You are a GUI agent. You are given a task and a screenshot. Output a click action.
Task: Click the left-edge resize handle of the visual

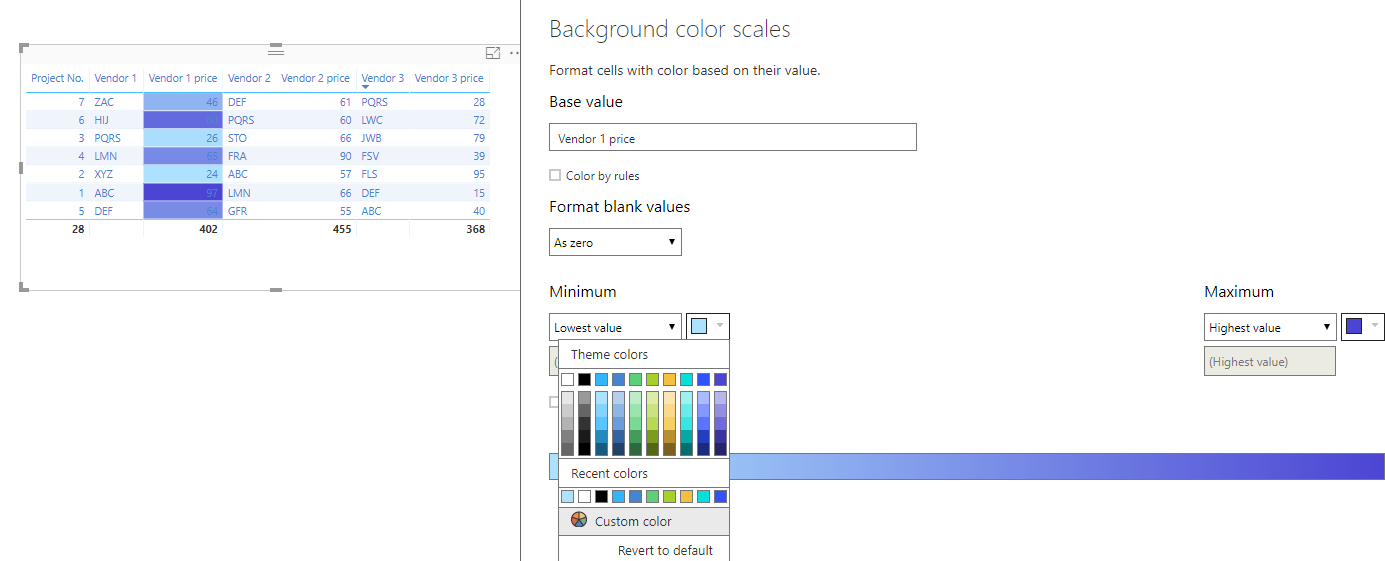point(21,168)
